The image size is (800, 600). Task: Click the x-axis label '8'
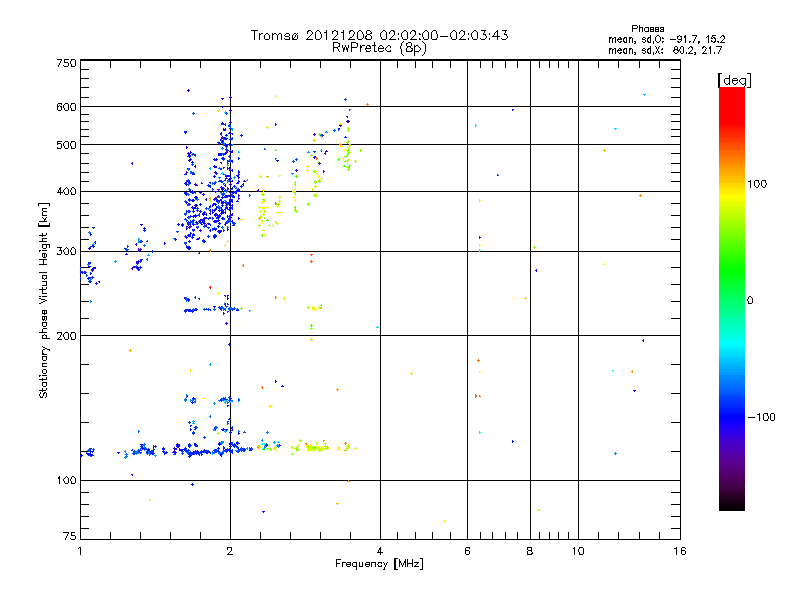tap(530, 551)
